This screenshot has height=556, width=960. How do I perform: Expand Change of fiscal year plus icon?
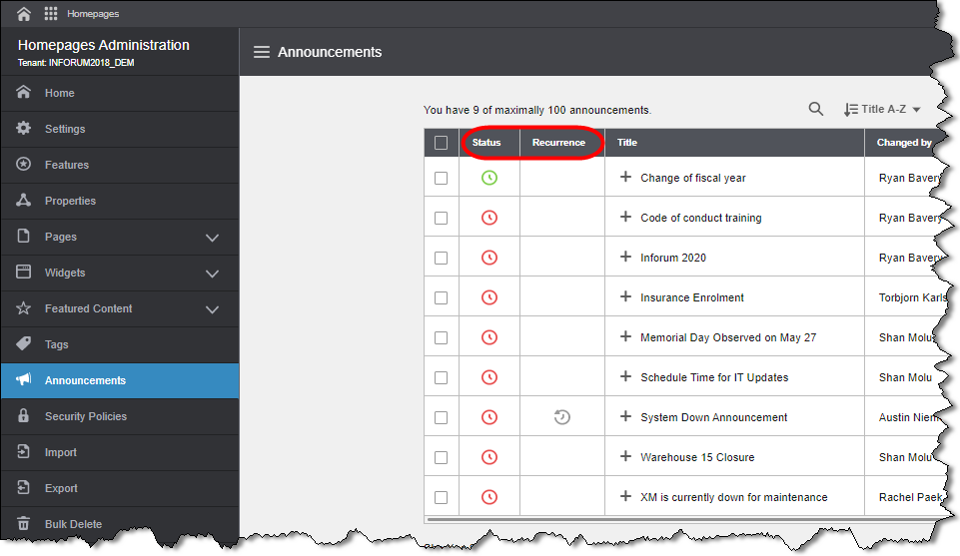[x=625, y=177]
